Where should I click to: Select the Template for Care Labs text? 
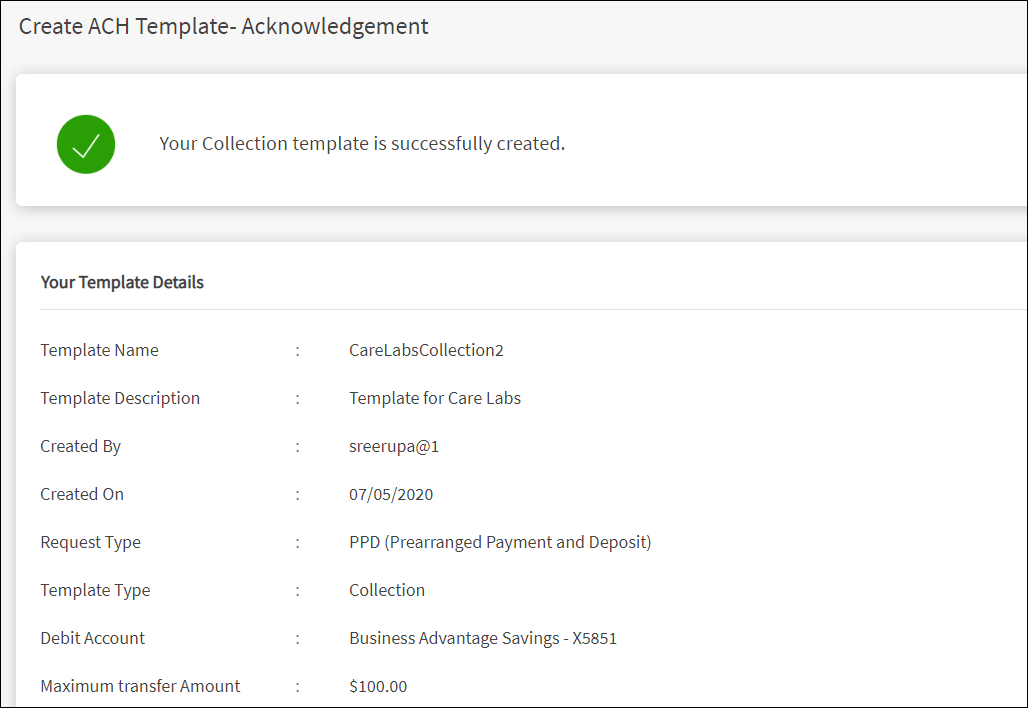coord(435,398)
